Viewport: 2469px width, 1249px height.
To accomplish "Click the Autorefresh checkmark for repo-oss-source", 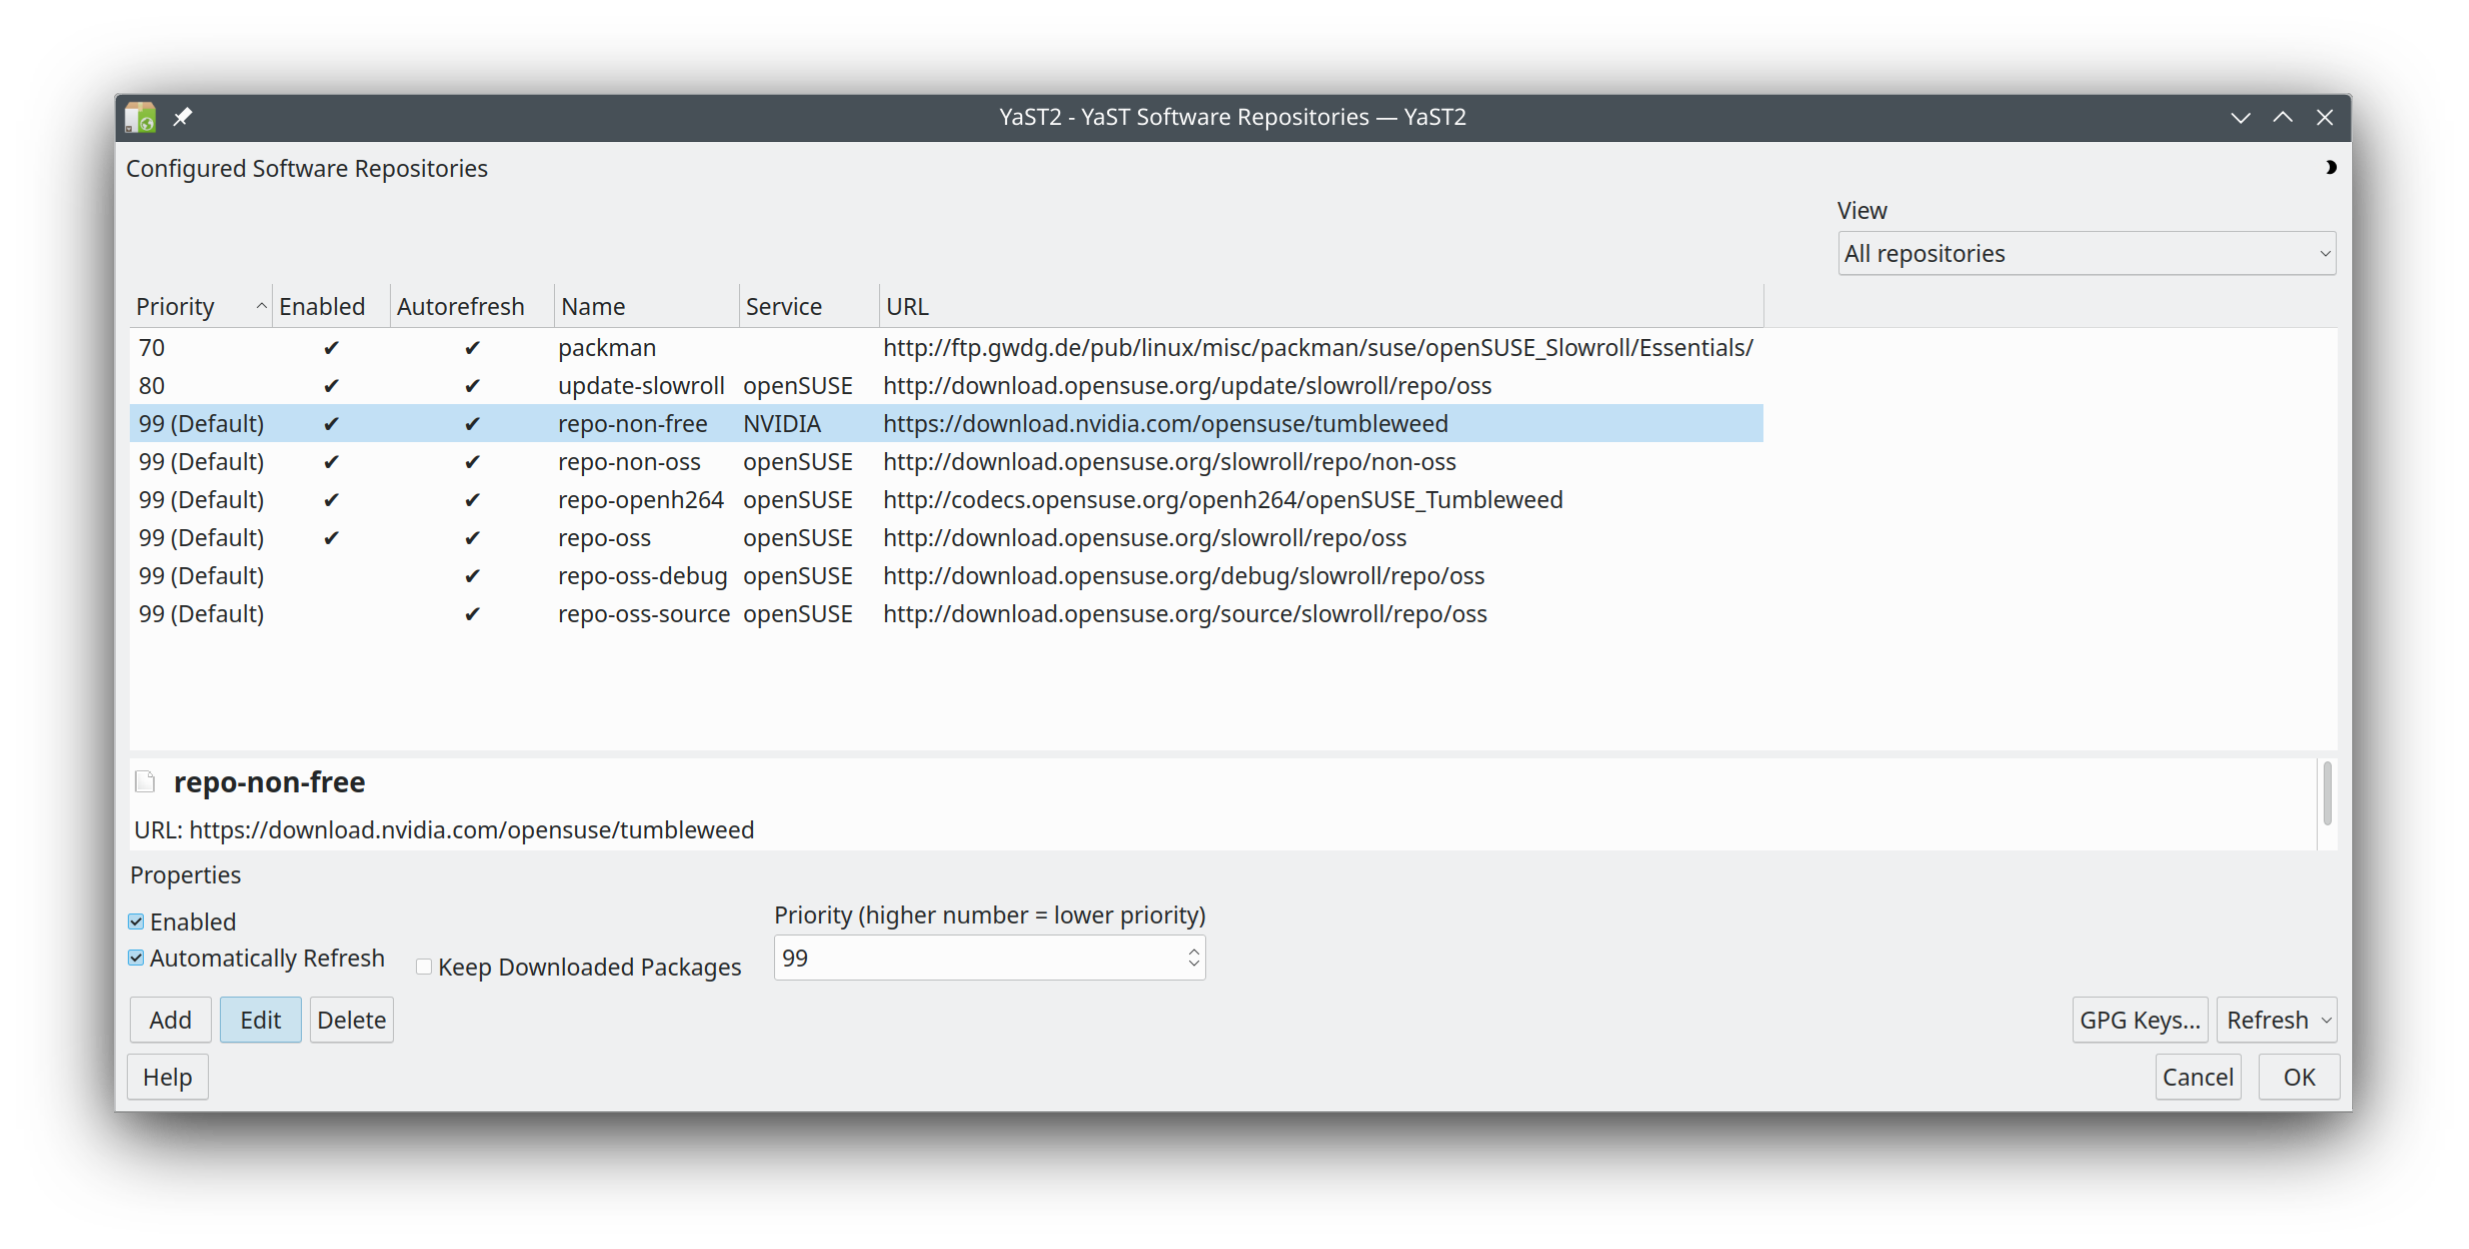I will [472, 614].
